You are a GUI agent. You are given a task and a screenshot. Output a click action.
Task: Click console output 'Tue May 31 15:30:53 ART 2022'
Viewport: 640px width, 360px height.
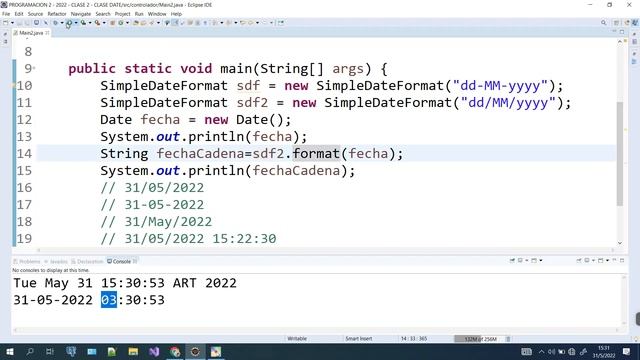pos(125,283)
